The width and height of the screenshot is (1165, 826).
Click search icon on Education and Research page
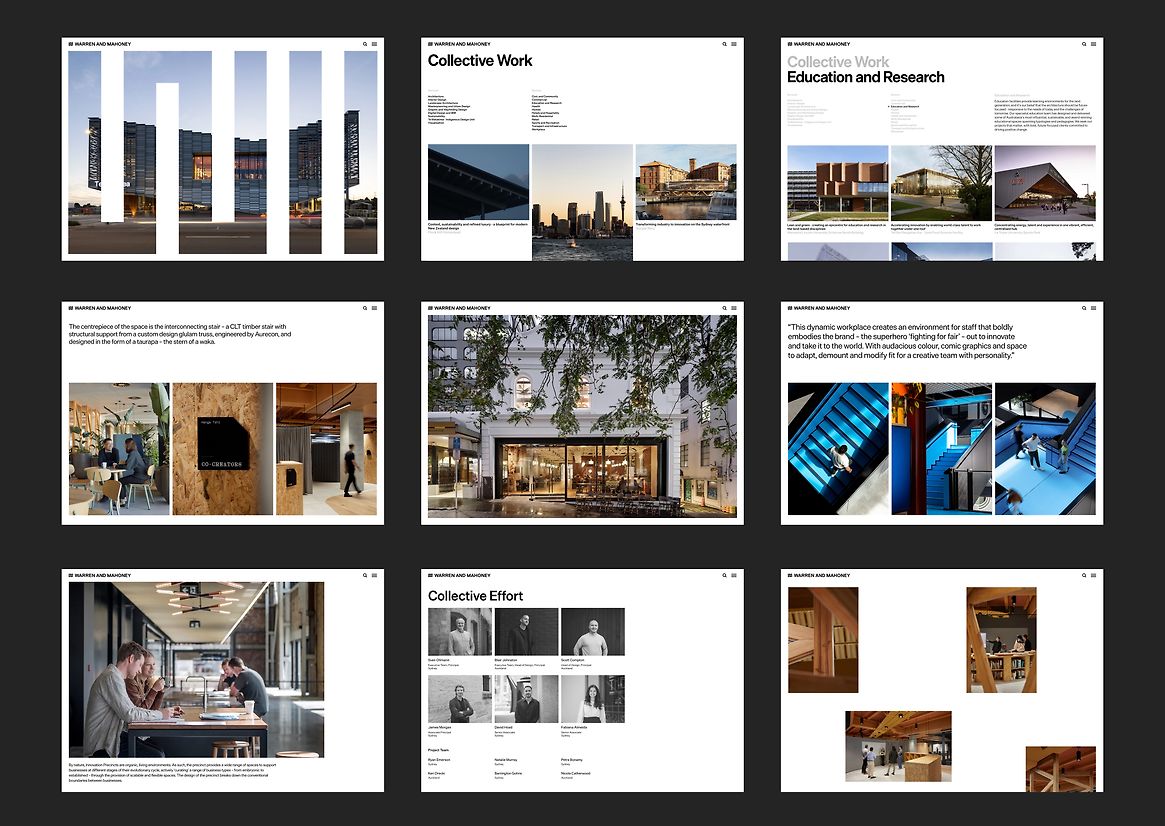pos(1083,44)
